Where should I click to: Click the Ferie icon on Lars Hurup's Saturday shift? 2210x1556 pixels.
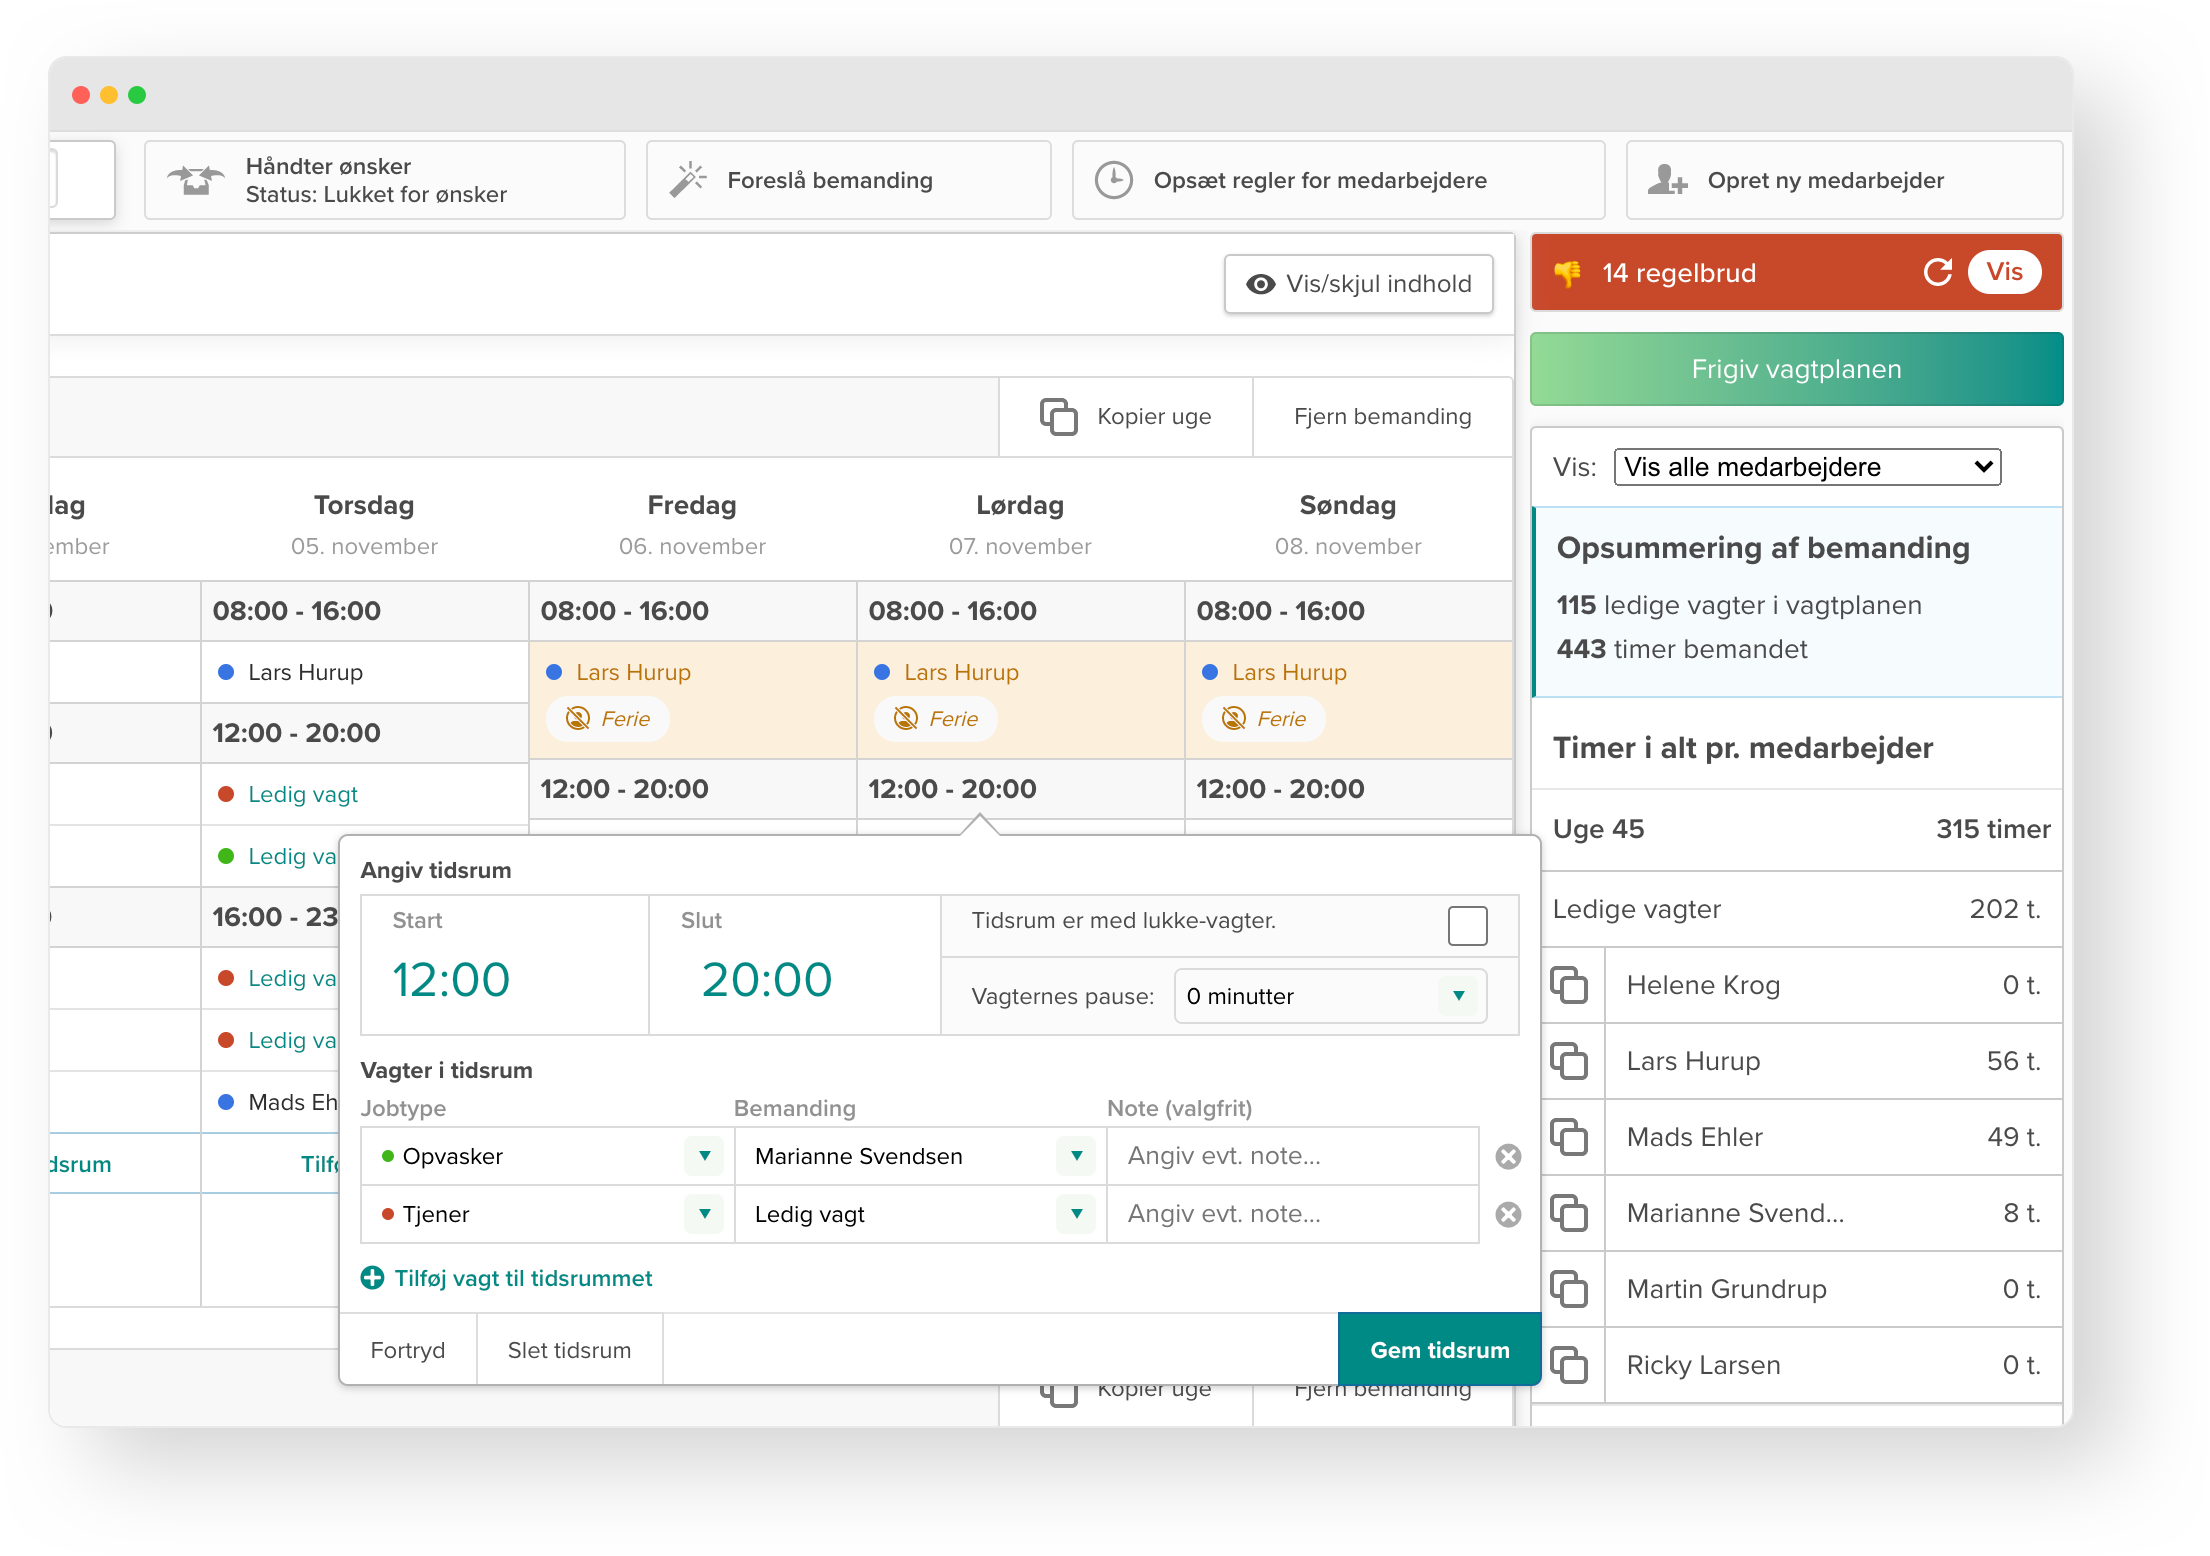click(904, 718)
